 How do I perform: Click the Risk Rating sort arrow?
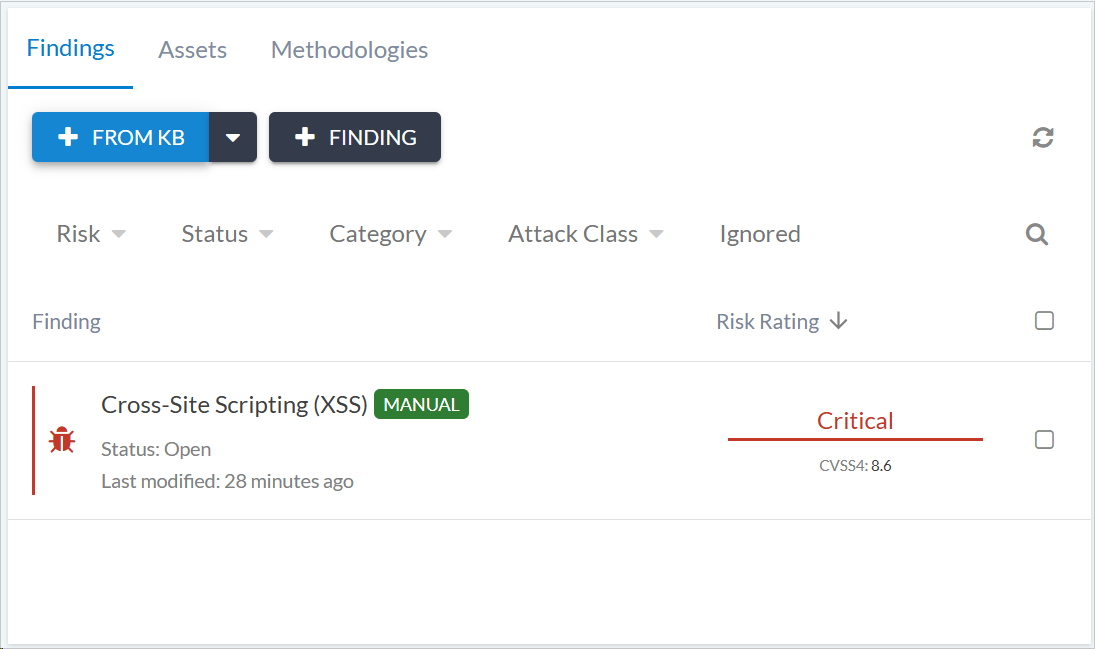(x=839, y=321)
